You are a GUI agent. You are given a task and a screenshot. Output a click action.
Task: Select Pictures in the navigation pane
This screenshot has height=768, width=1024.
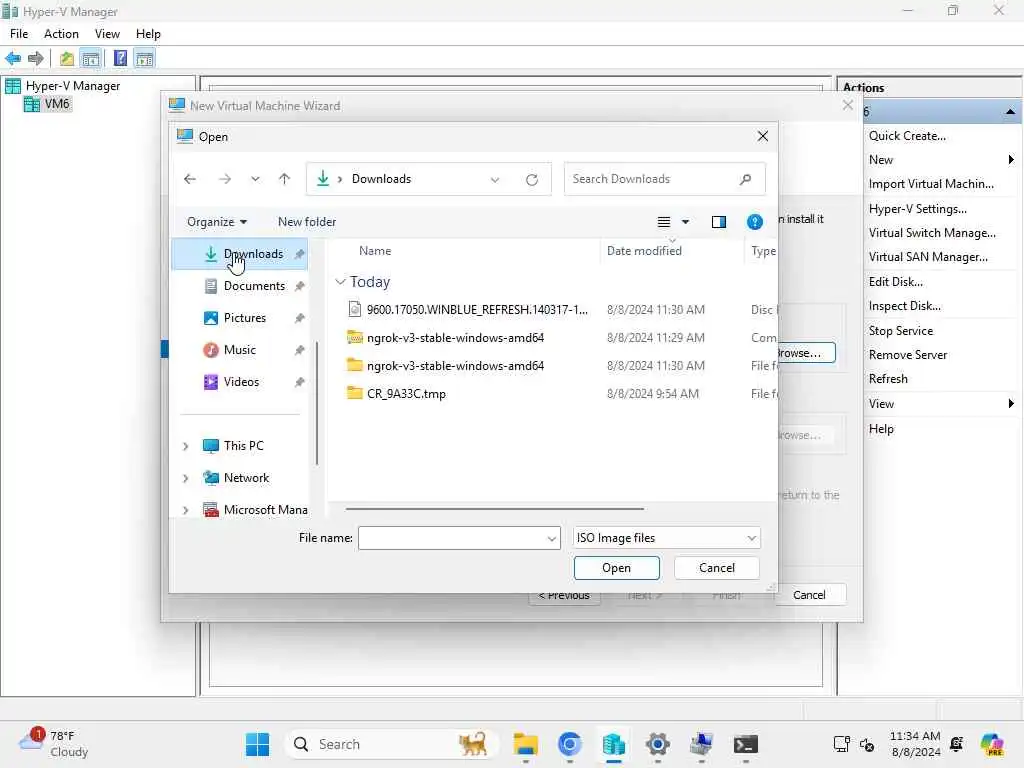[240, 318]
